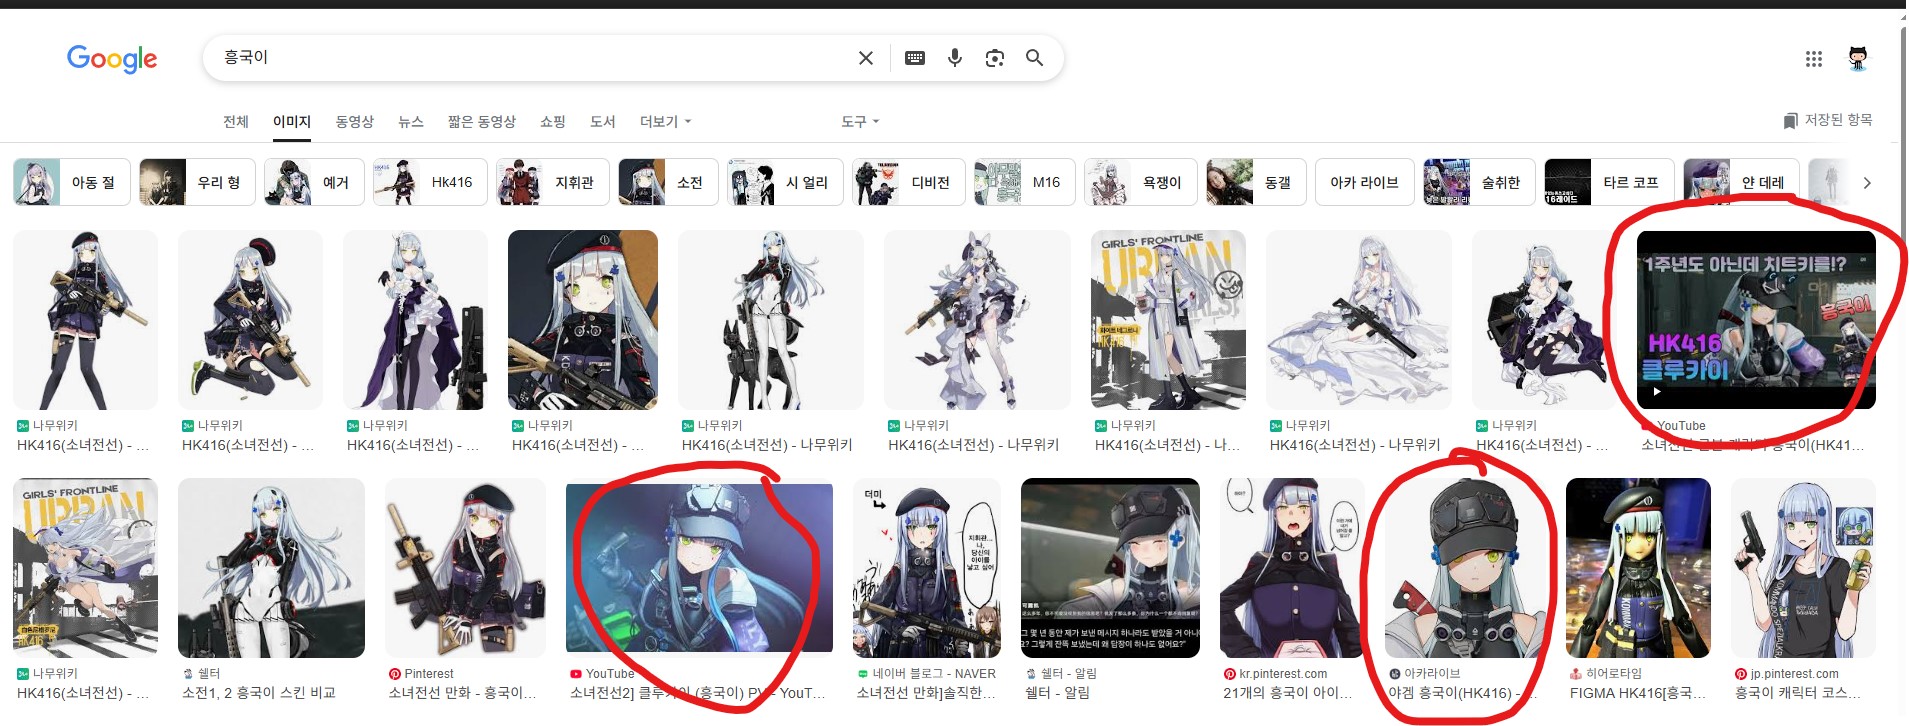Select the 아동 절 filter chip

coord(72,182)
